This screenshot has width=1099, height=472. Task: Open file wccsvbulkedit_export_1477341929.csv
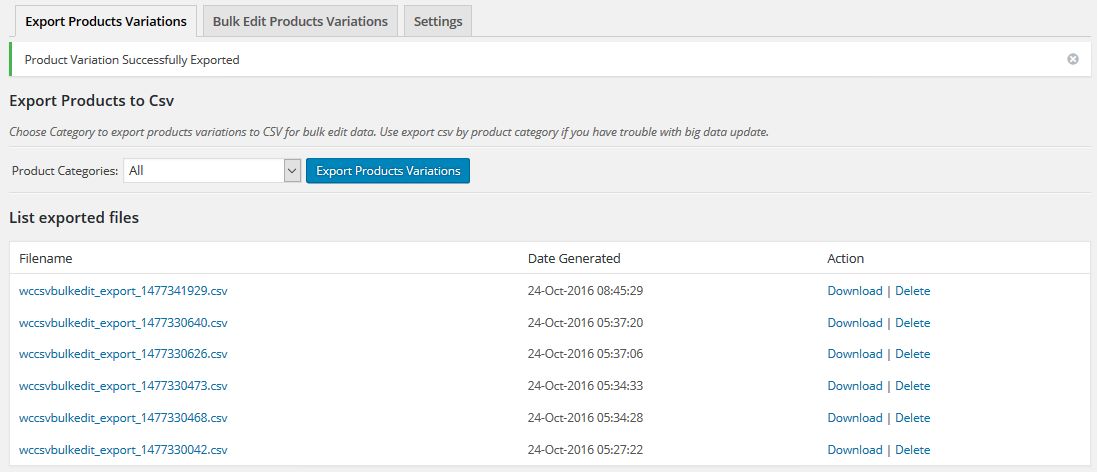point(123,291)
